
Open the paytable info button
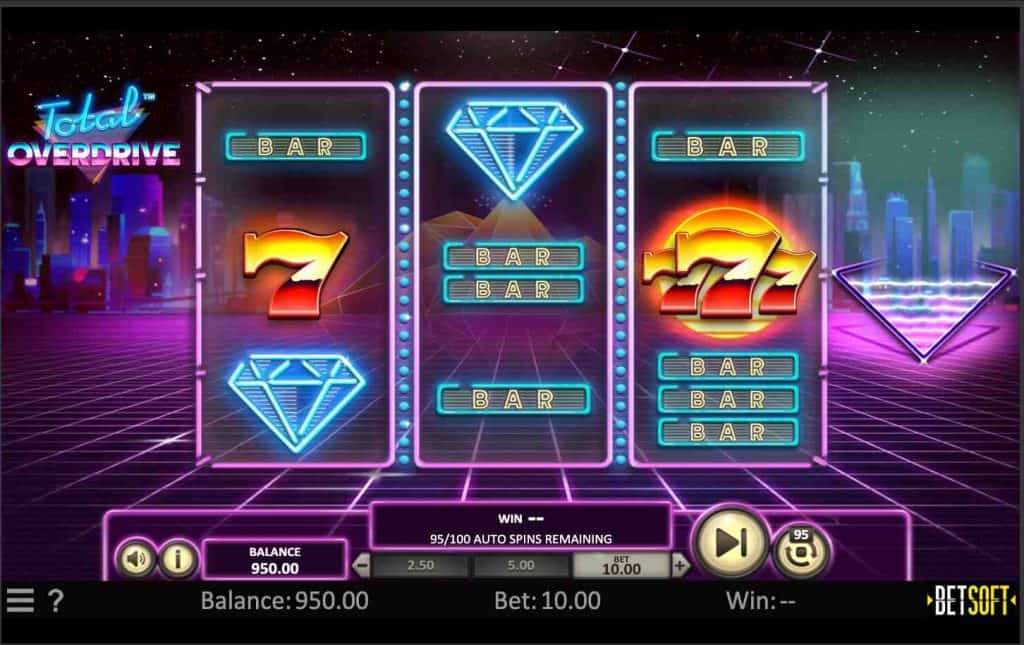point(178,558)
